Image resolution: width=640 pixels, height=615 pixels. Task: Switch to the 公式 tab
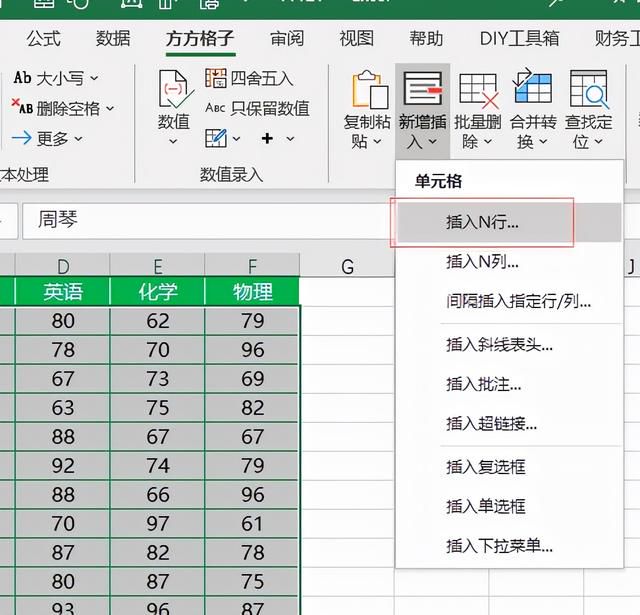[44, 39]
